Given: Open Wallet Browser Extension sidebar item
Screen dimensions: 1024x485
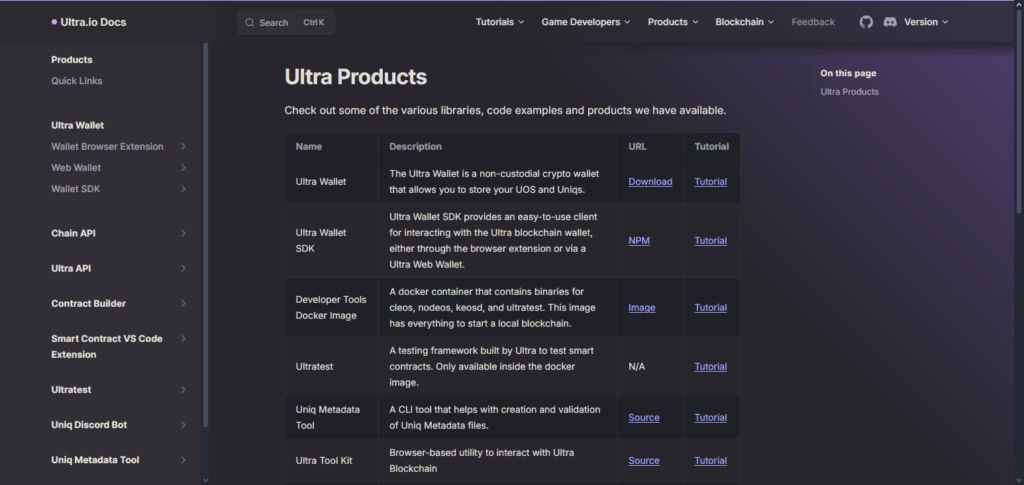Looking at the screenshot, I should (107, 146).
